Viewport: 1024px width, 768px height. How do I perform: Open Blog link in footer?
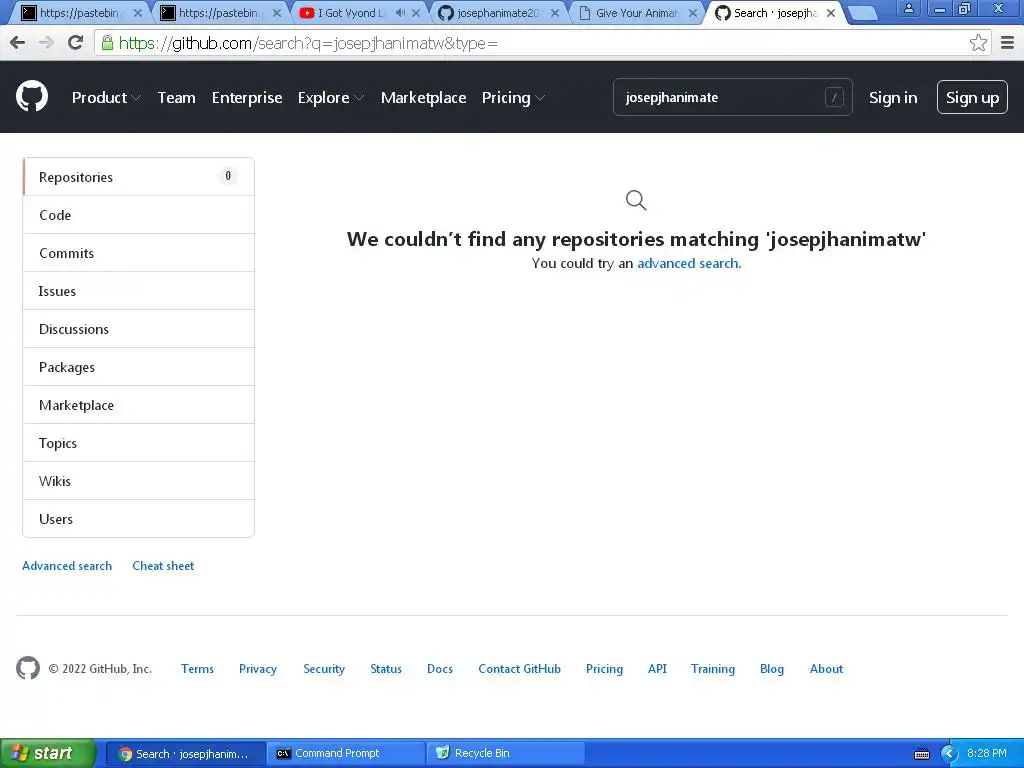coord(771,669)
